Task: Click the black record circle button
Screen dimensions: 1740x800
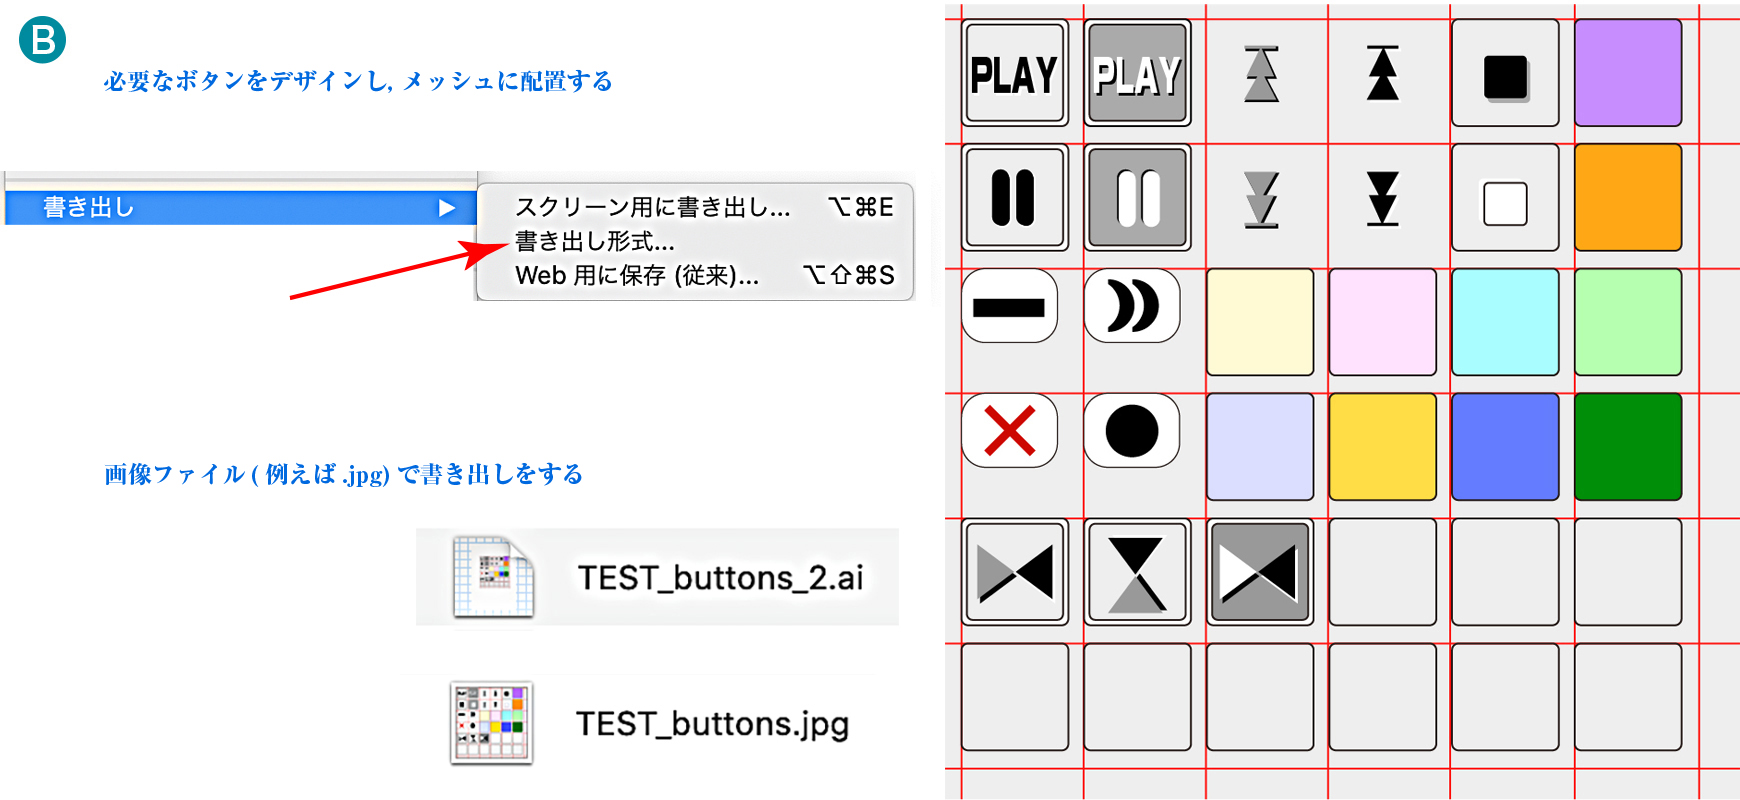Action: tap(1132, 431)
